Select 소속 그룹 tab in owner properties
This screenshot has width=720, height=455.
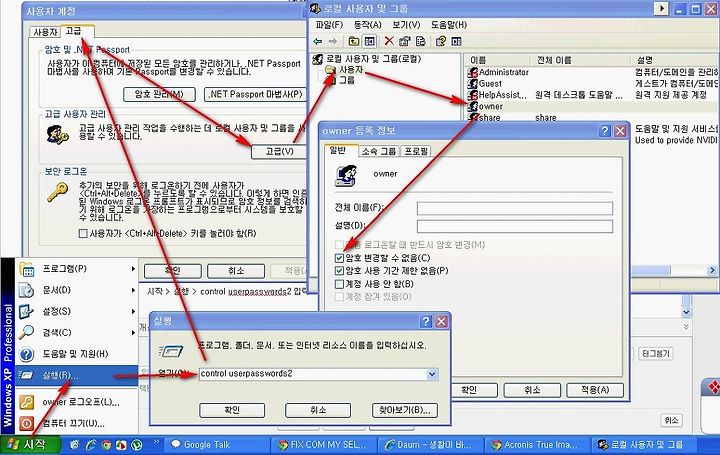point(379,151)
